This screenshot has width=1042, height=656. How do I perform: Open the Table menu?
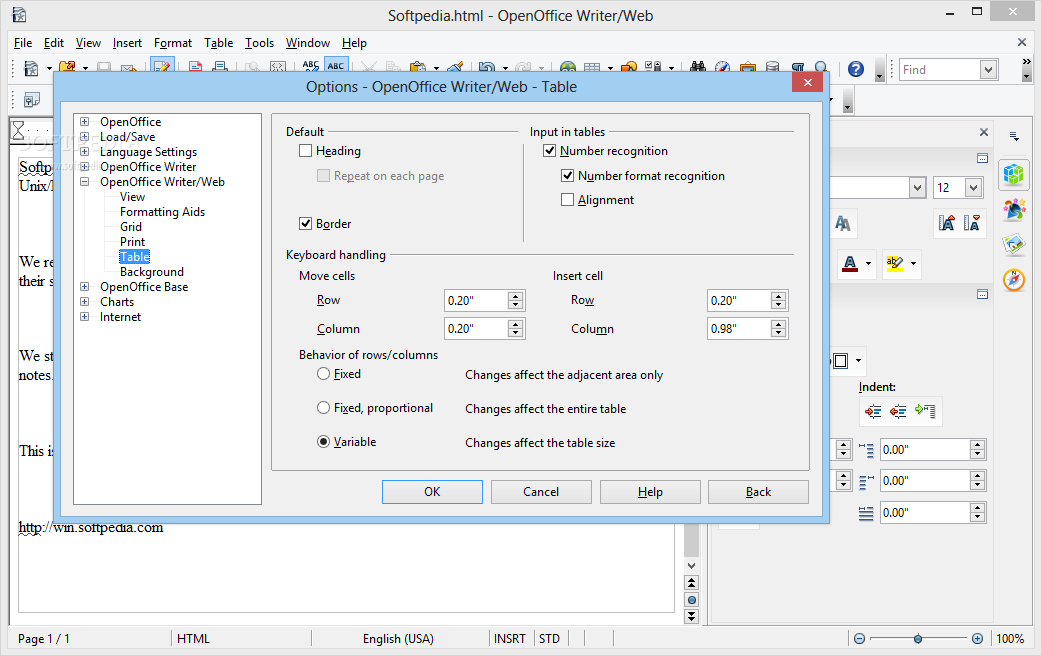(219, 43)
